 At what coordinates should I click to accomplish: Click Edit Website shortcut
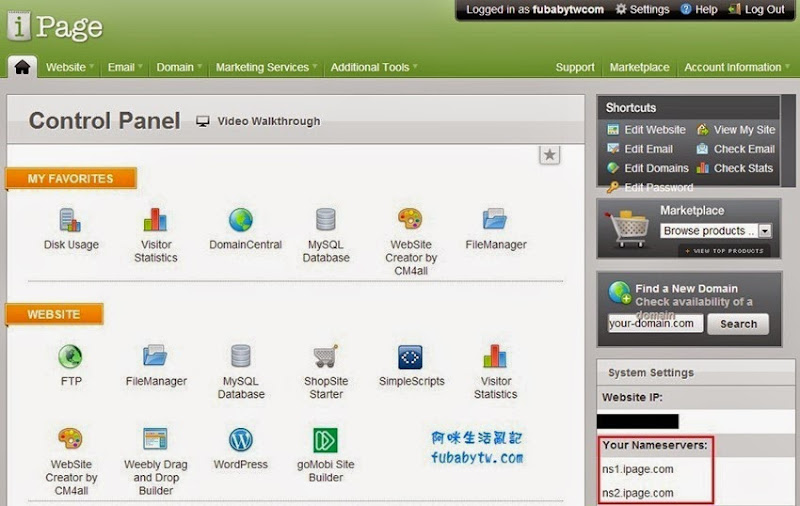click(646, 130)
